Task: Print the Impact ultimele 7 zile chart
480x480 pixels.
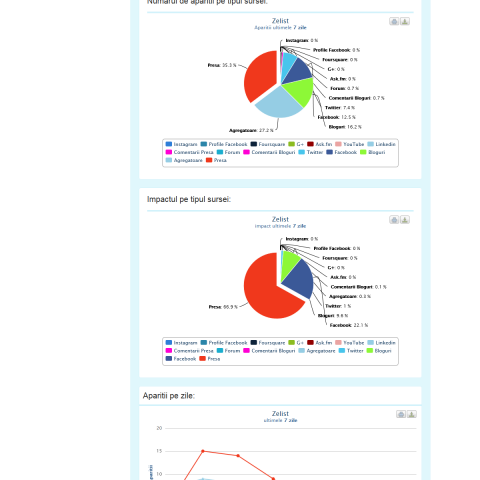Action: [x=394, y=220]
